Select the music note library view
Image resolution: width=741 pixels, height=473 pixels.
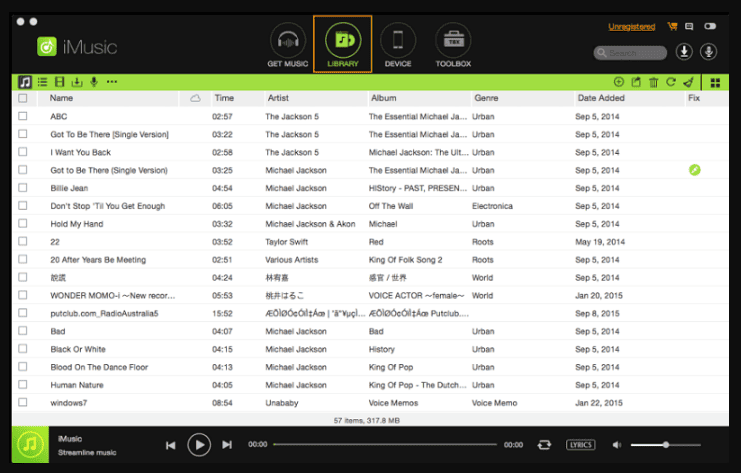click(25, 82)
